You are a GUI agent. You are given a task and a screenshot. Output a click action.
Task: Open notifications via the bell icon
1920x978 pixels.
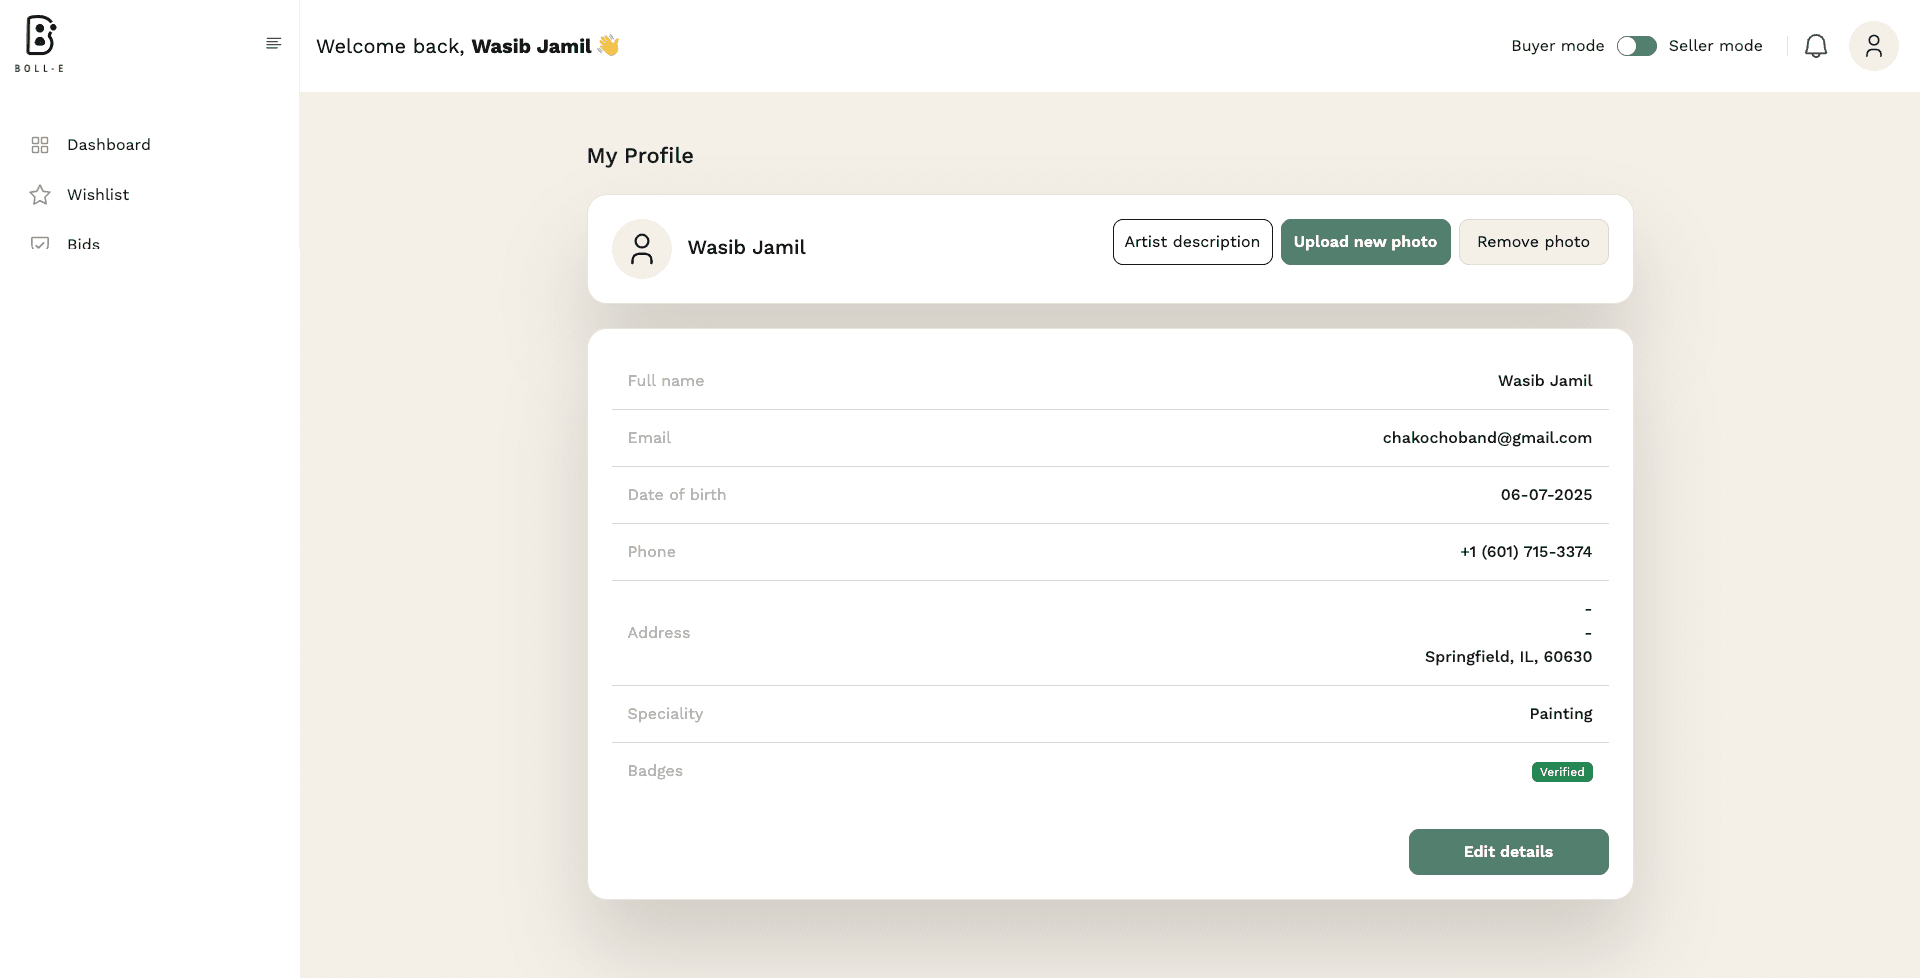[1815, 46]
